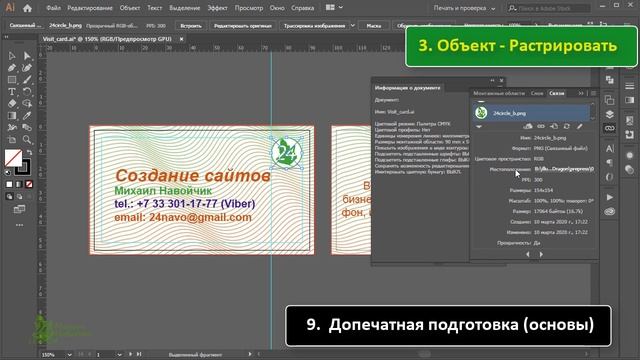Select the Rotate tool
640x360 pixels.
27,91
